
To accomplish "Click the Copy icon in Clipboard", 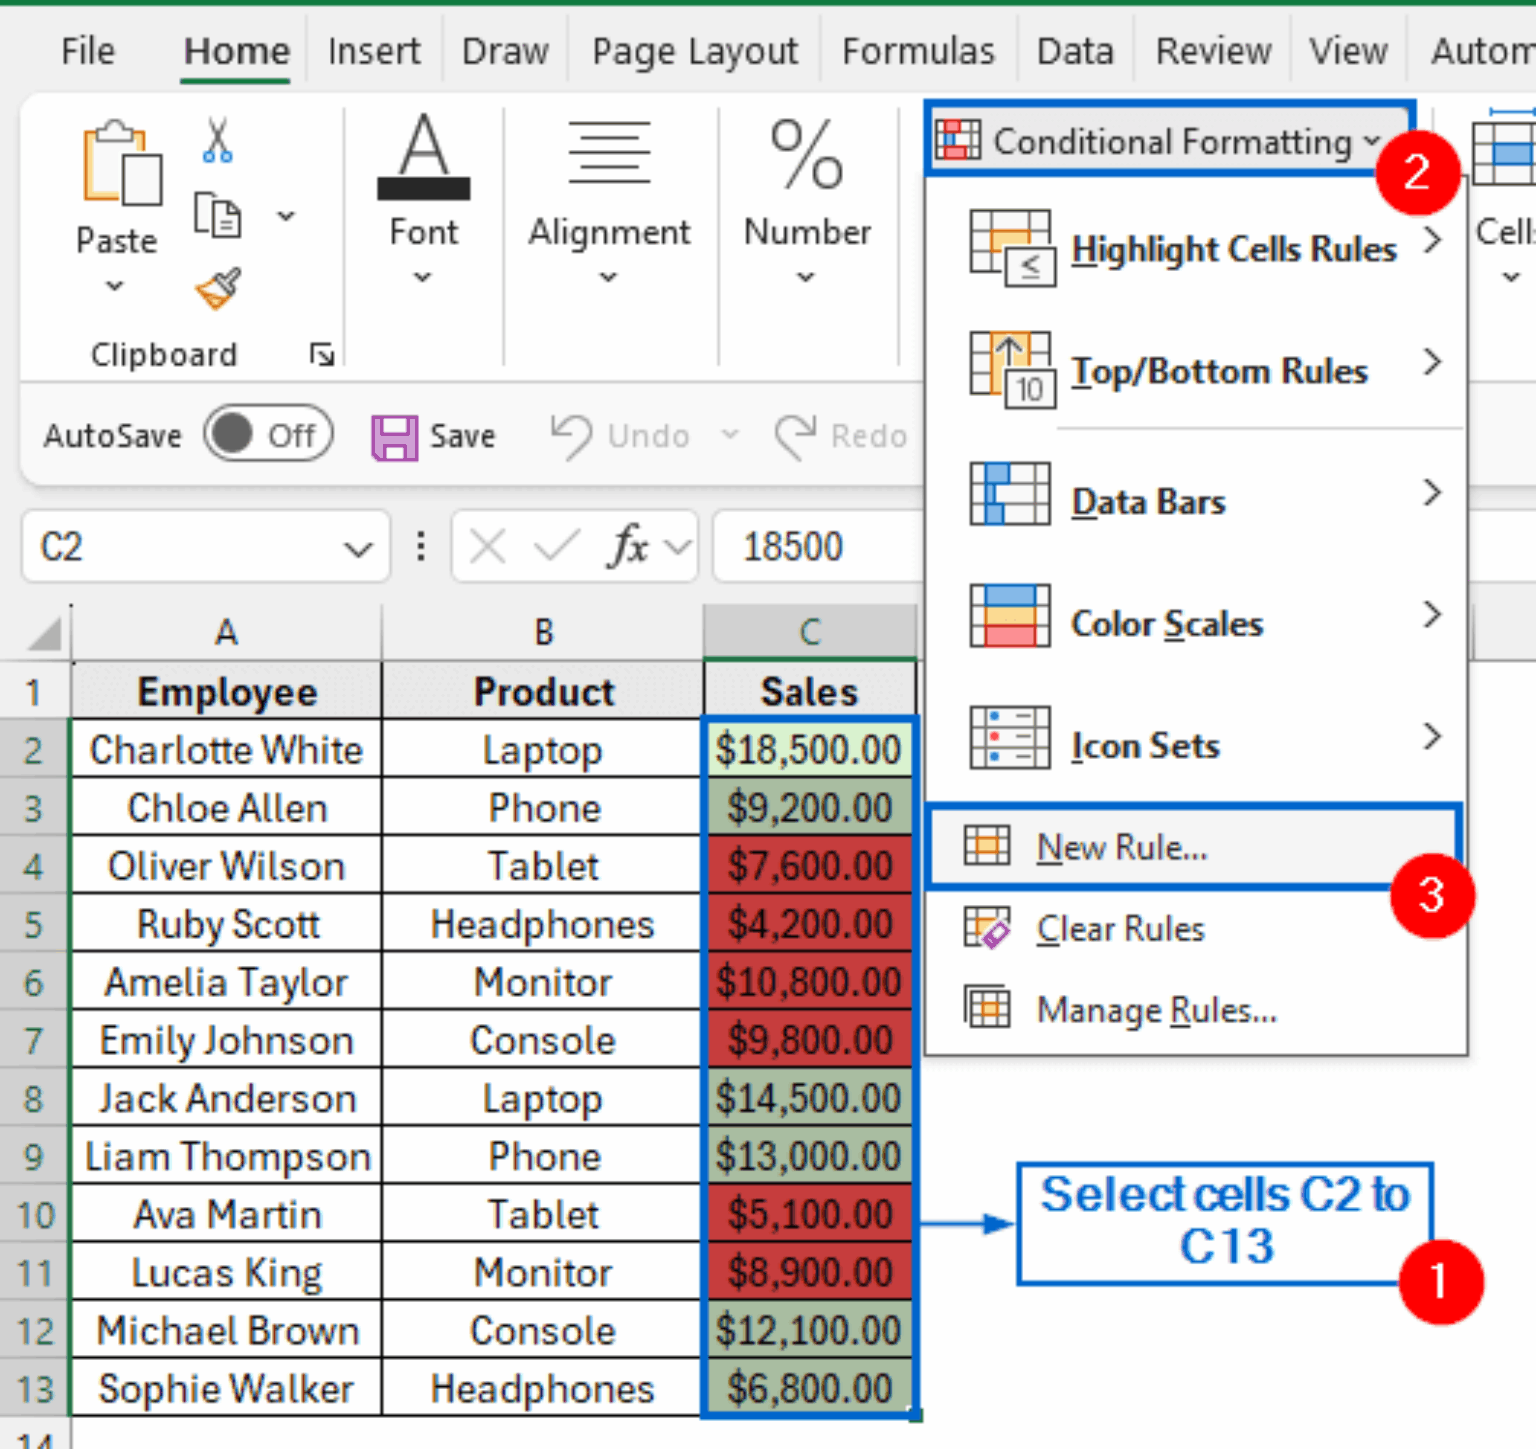I will (217, 215).
